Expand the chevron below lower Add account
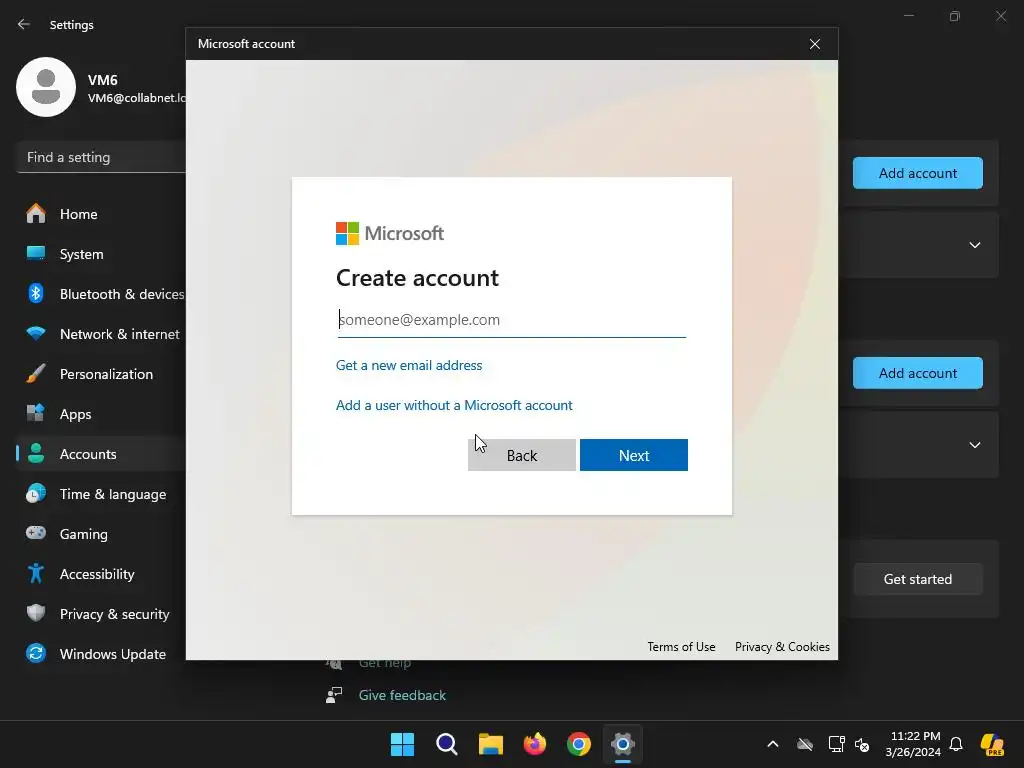This screenshot has width=1024, height=768. [x=974, y=445]
